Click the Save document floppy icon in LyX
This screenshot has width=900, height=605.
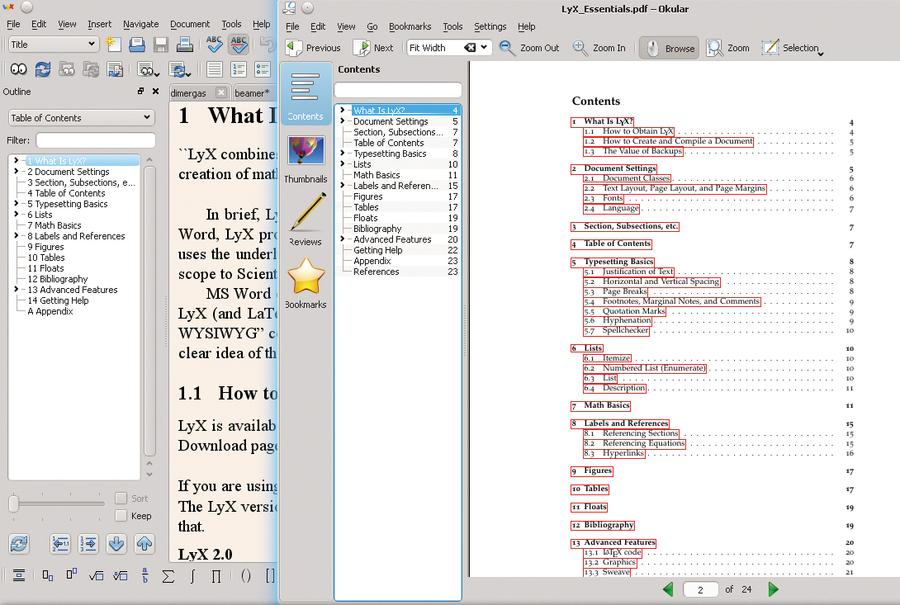pyautogui.click(x=161, y=44)
